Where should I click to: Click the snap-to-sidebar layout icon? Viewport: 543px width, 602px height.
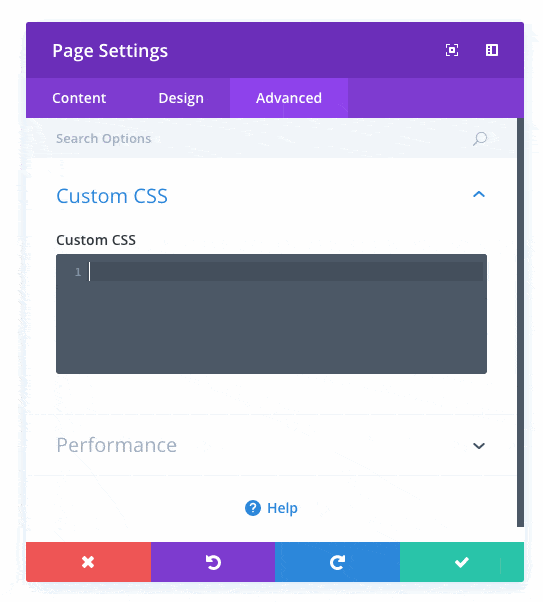(x=492, y=50)
